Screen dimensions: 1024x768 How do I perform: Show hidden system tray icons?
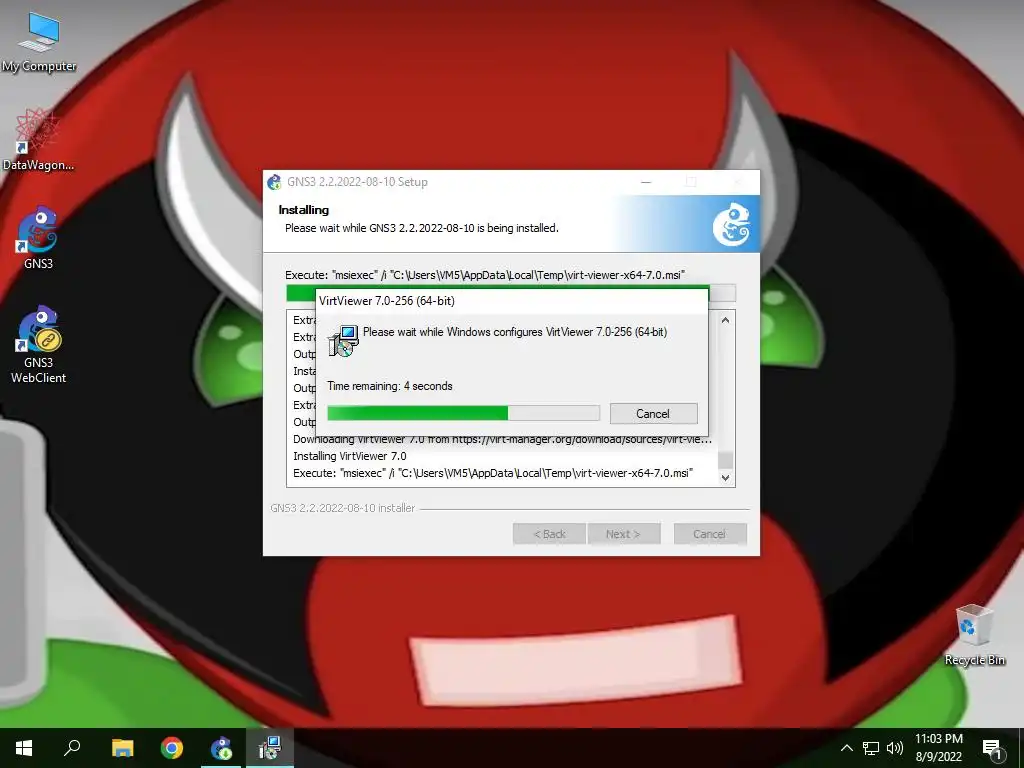coord(846,748)
